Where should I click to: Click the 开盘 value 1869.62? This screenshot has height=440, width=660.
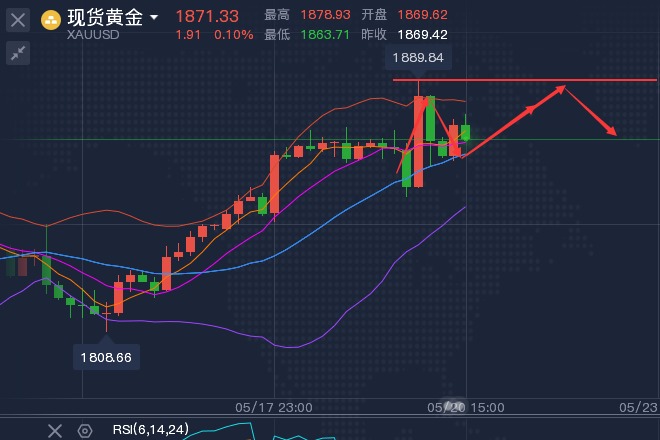(x=422, y=15)
